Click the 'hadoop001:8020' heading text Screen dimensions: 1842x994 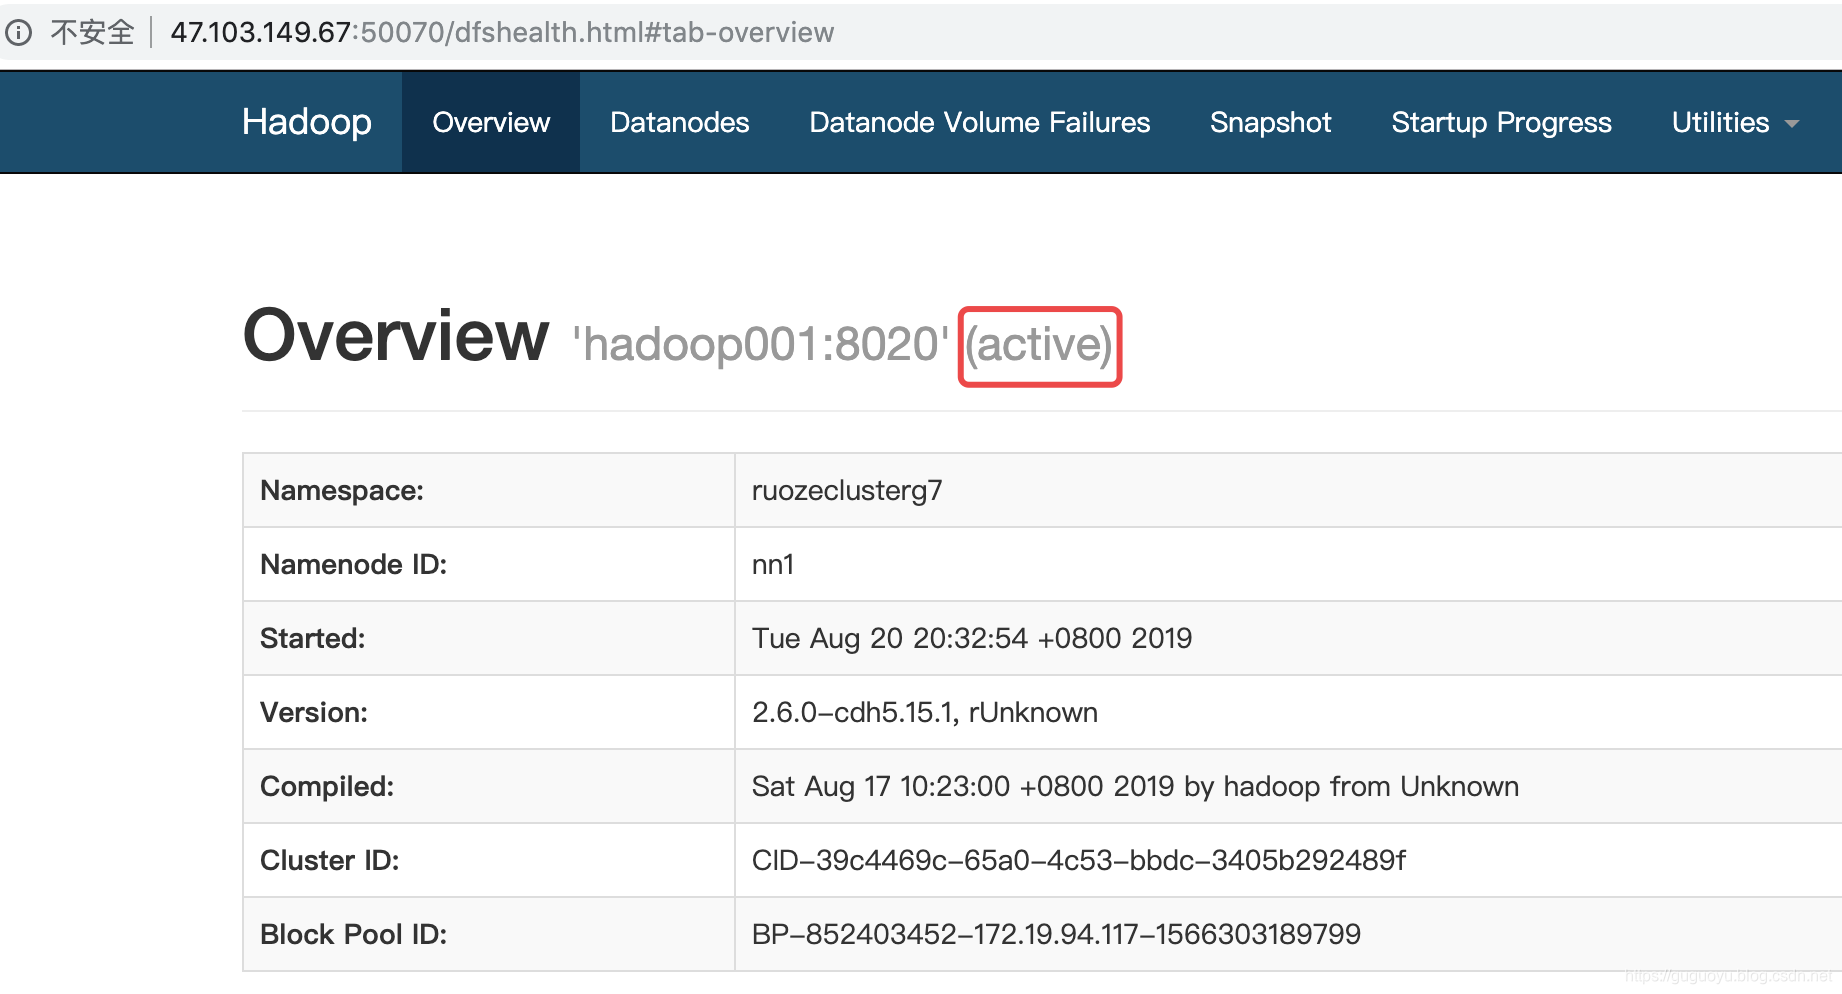click(760, 345)
